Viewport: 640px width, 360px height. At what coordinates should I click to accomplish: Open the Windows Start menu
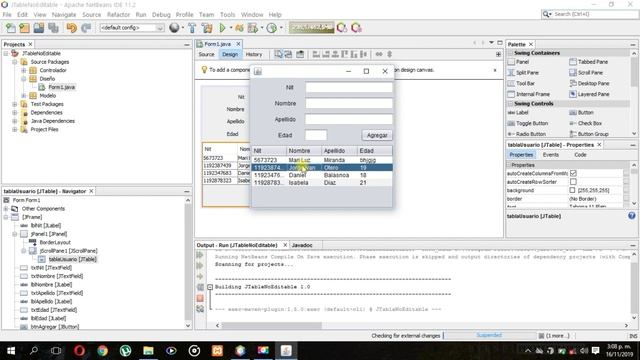[11, 351]
